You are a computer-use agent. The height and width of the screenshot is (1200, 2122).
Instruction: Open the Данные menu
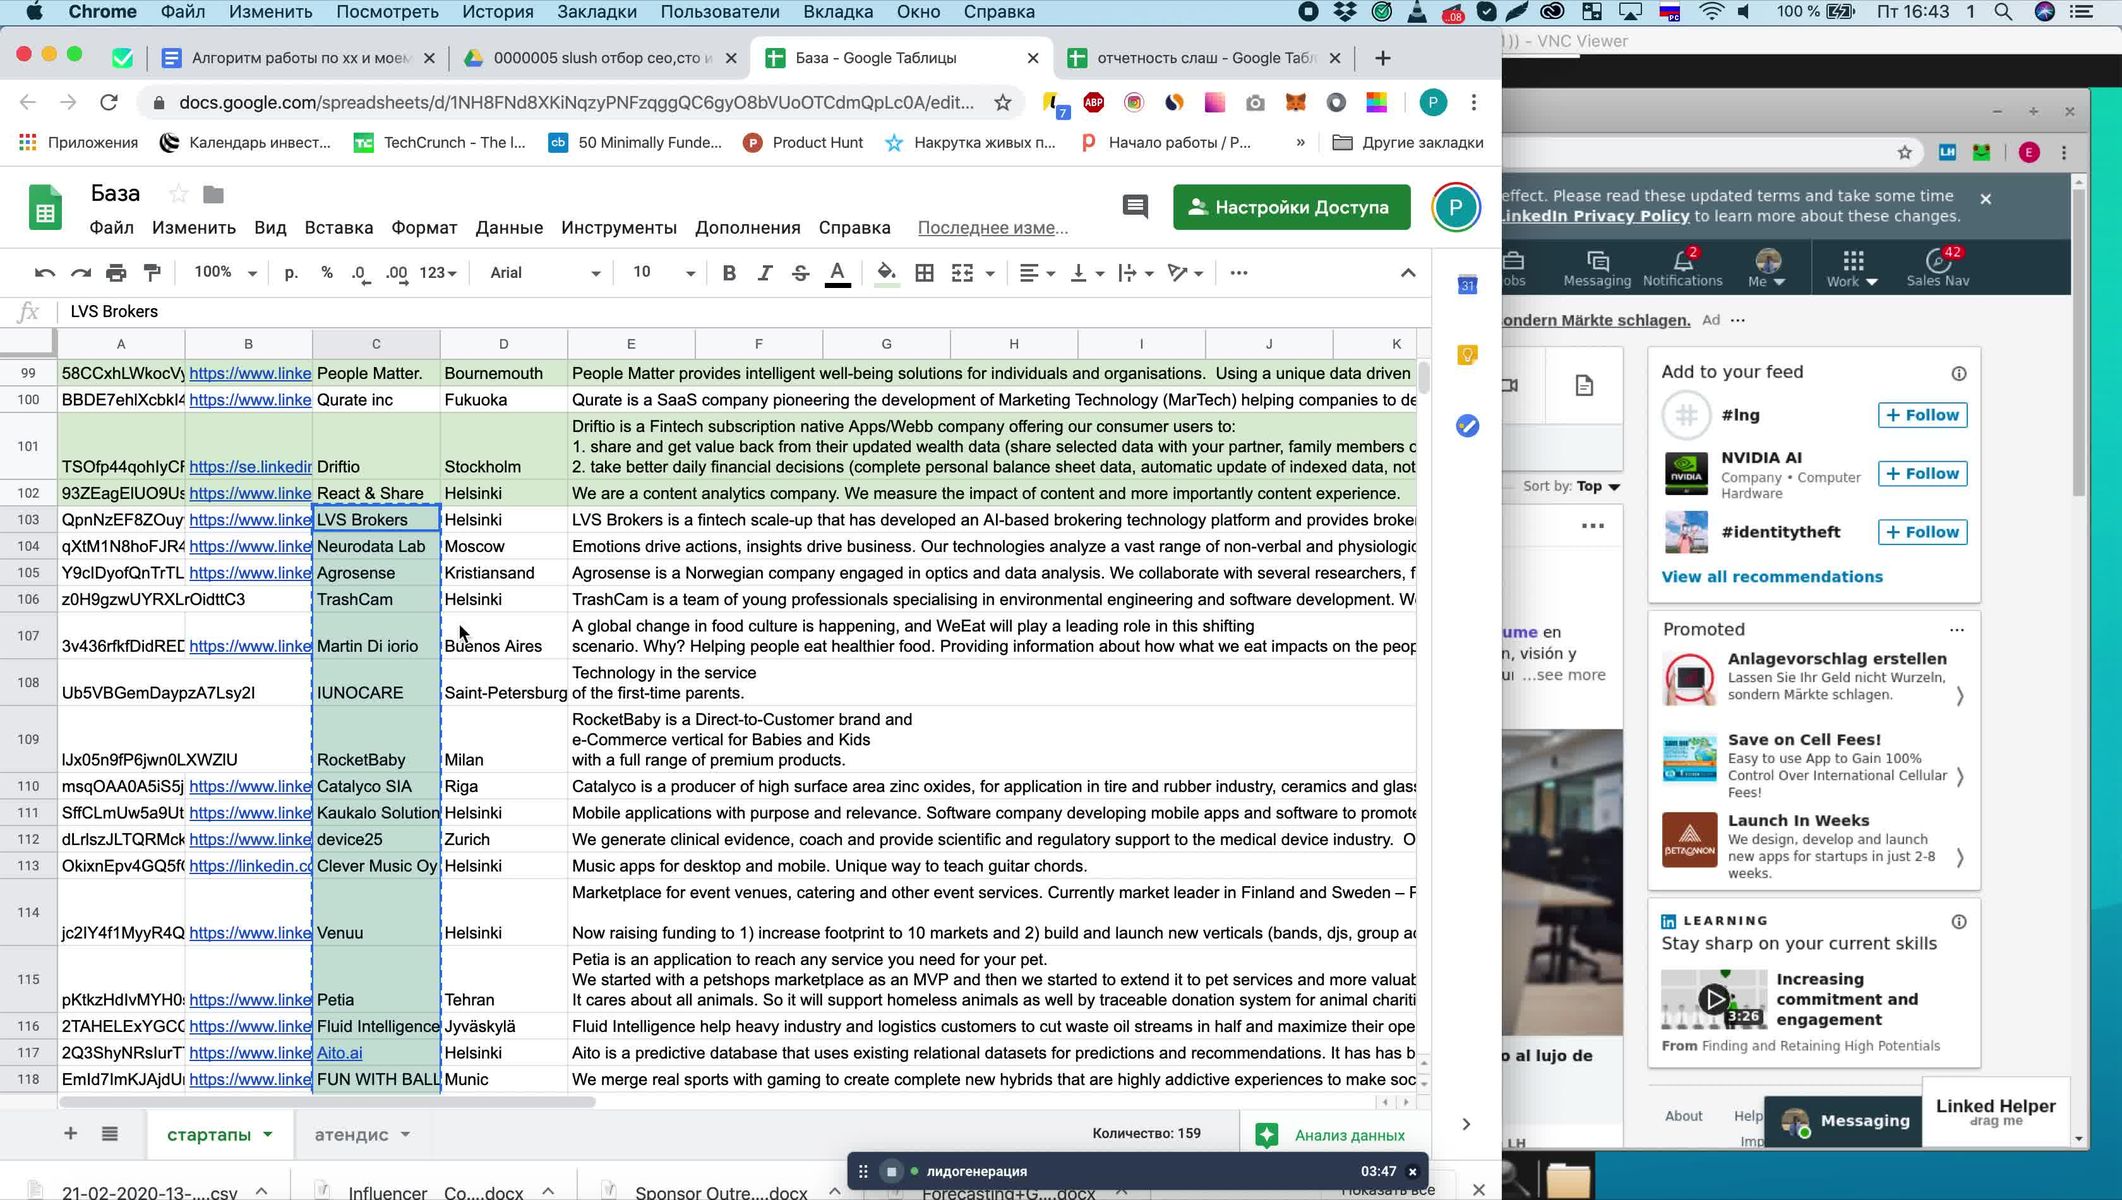[509, 228]
